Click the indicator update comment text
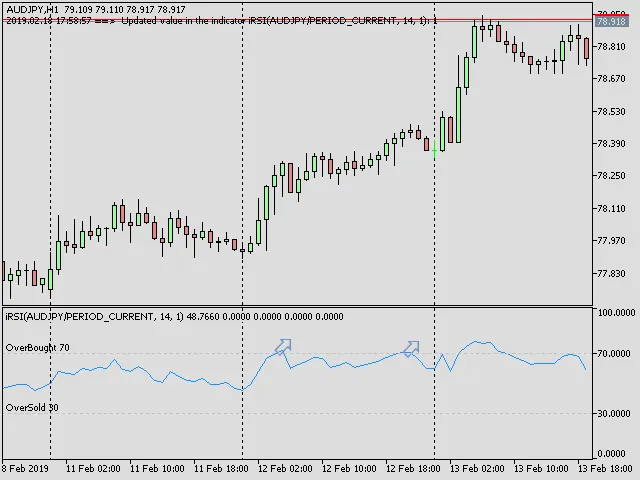This screenshot has width=640, height=480. 220,20
